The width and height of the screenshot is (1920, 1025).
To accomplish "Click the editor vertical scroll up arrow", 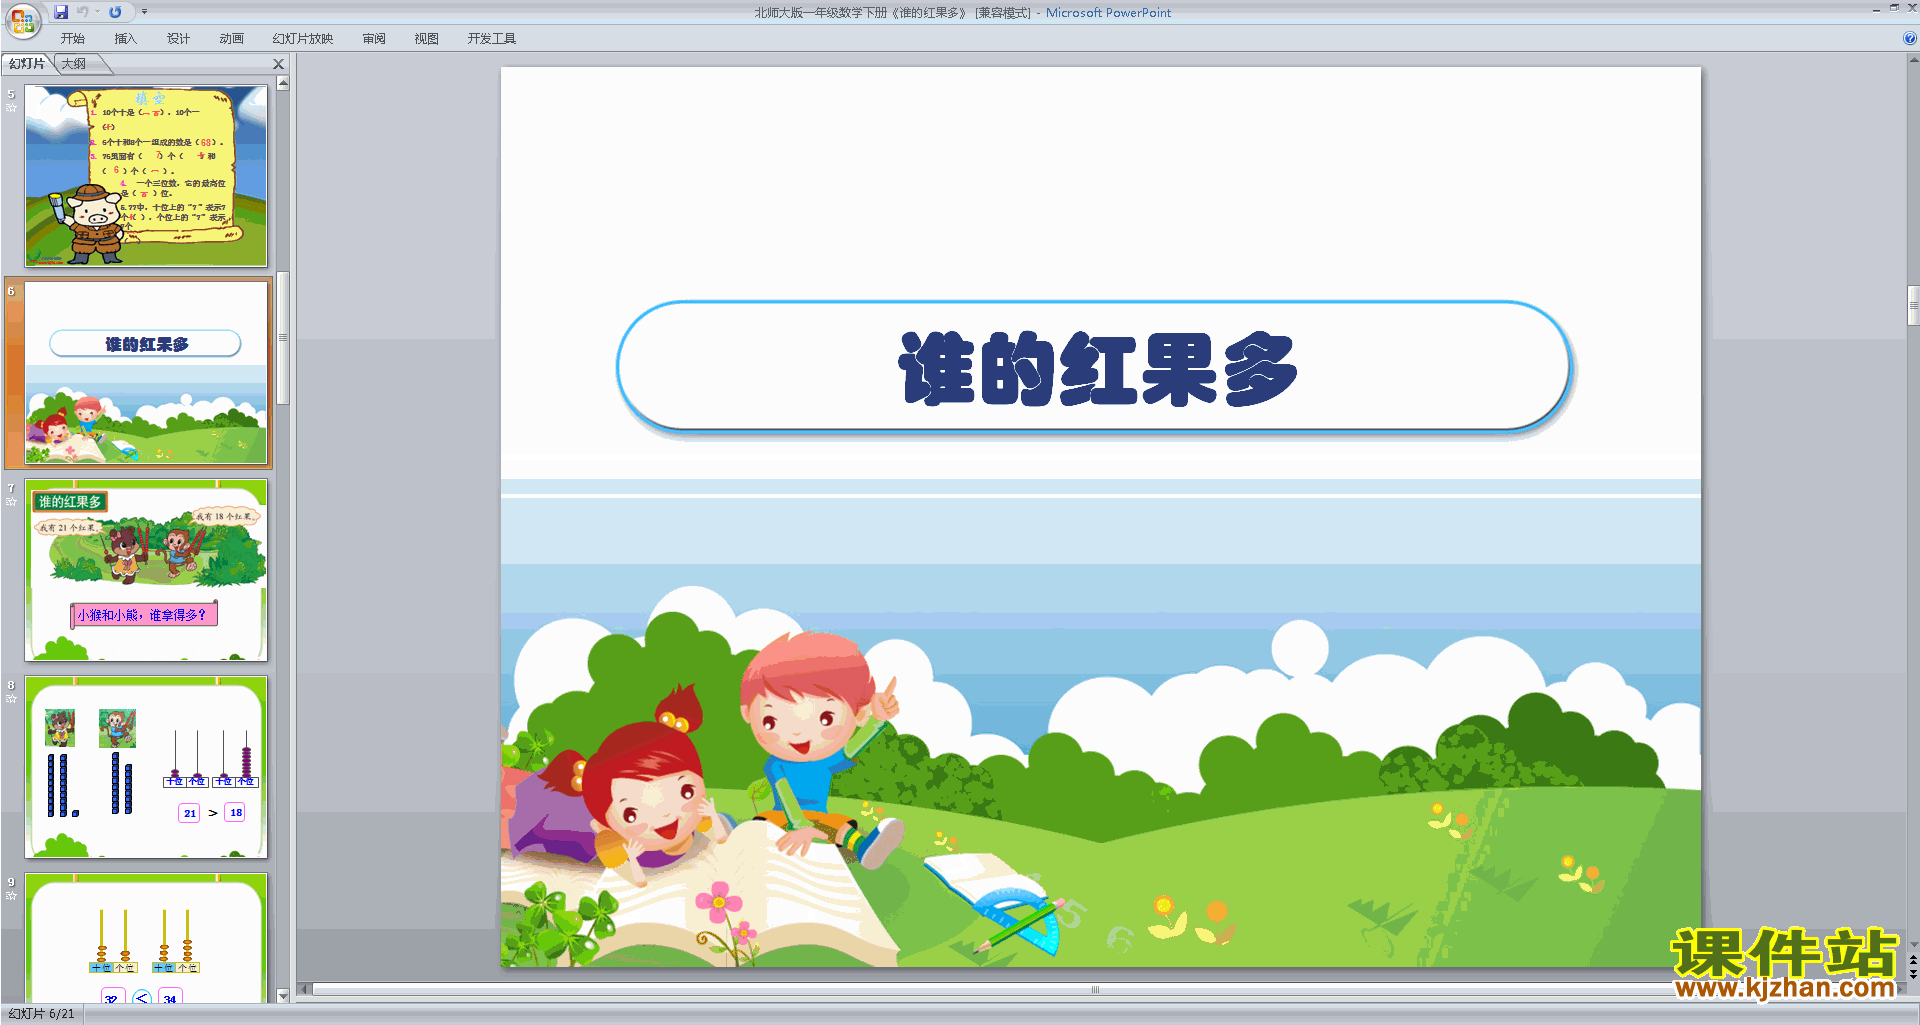I will (x=1913, y=60).
